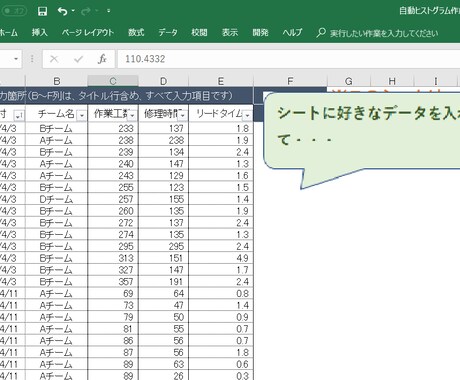
Task: Open the 開発 ribbon tab
Action: 260,32
